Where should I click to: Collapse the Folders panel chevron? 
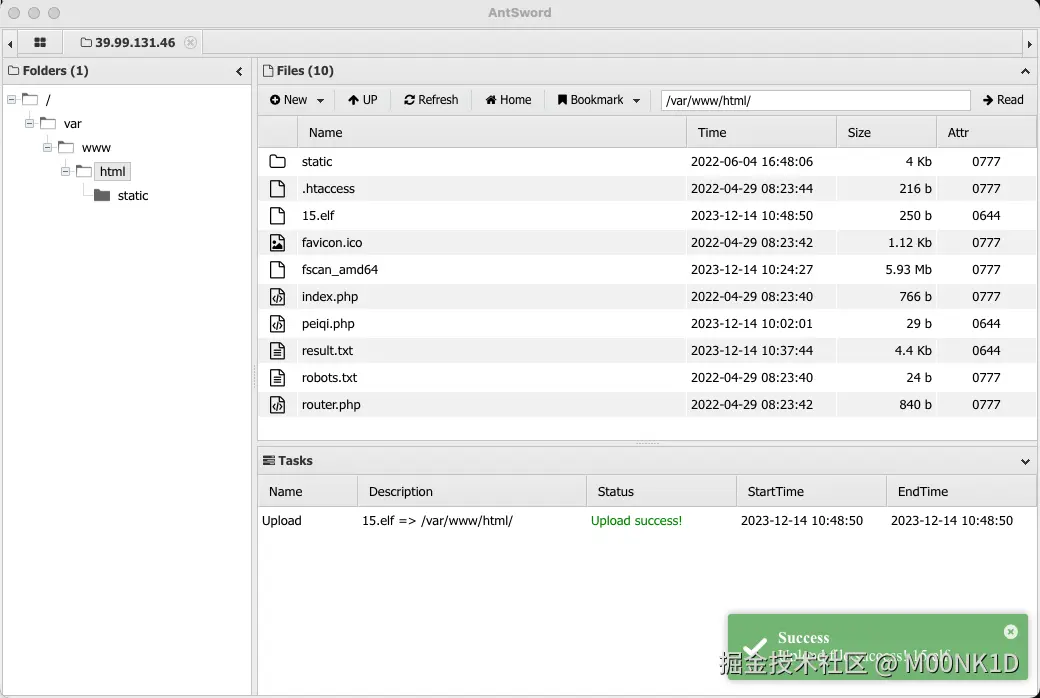(x=239, y=71)
